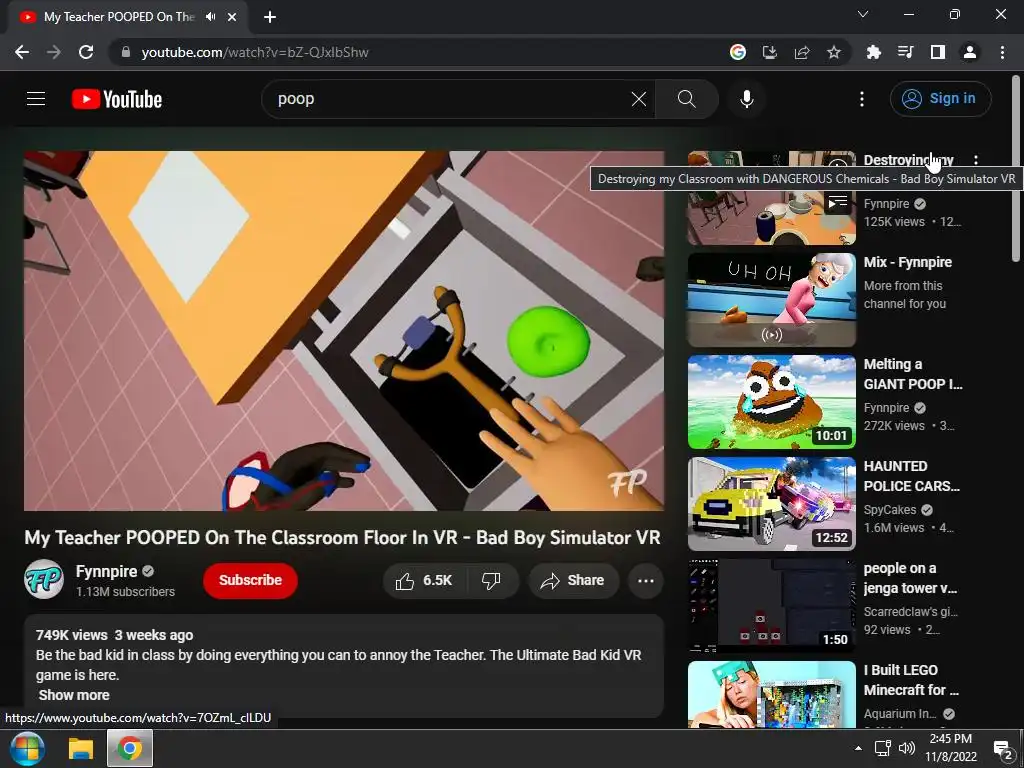
Task: Subscribe to Fynnpire channel
Action: (250, 581)
